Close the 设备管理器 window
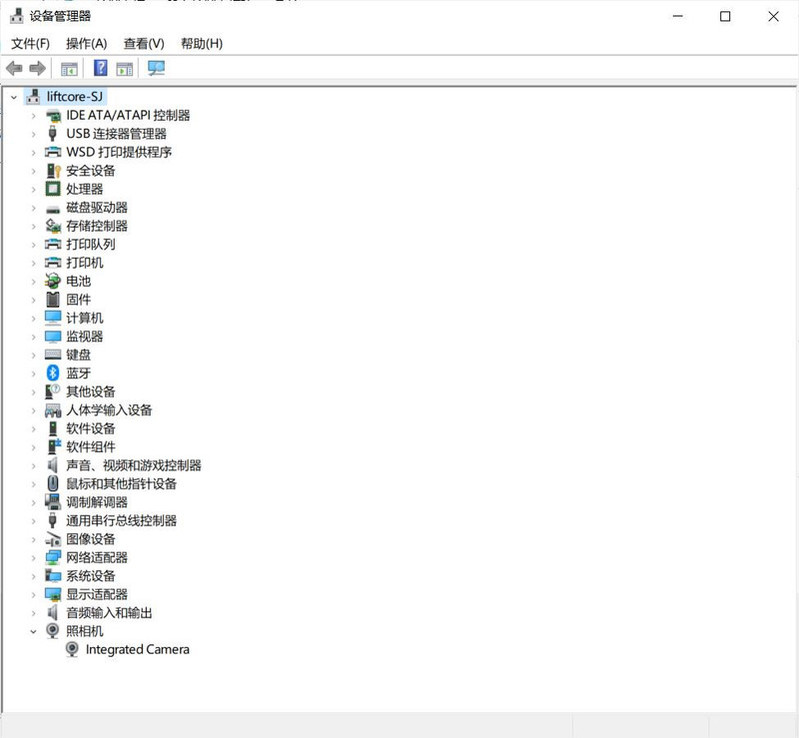This screenshot has width=799, height=738. [x=773, y=16]
